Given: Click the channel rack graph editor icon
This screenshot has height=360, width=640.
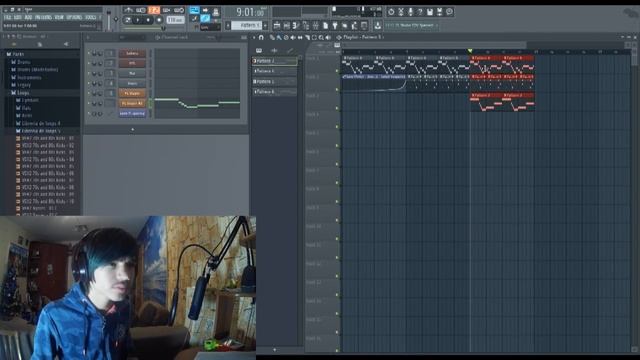Looking at the screenshot, I should 244,38.
